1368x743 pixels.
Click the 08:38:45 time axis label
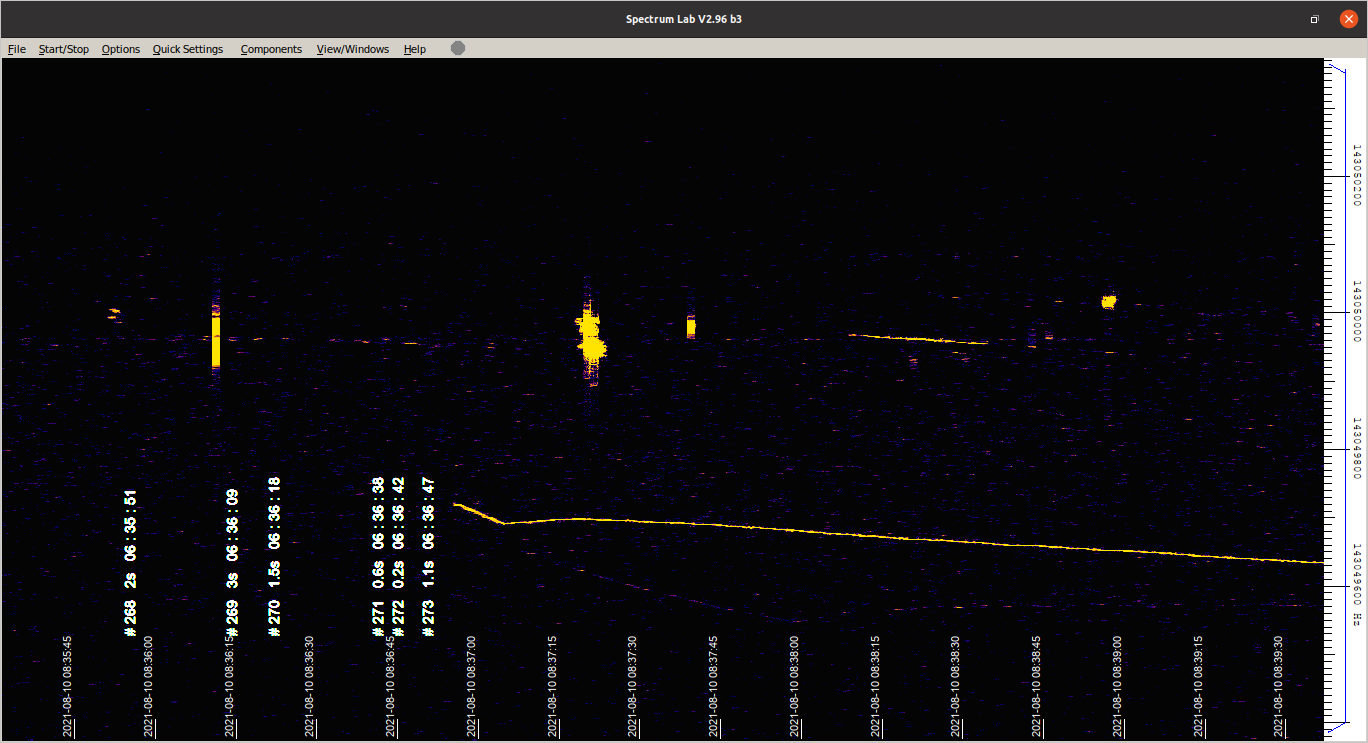1037,686
